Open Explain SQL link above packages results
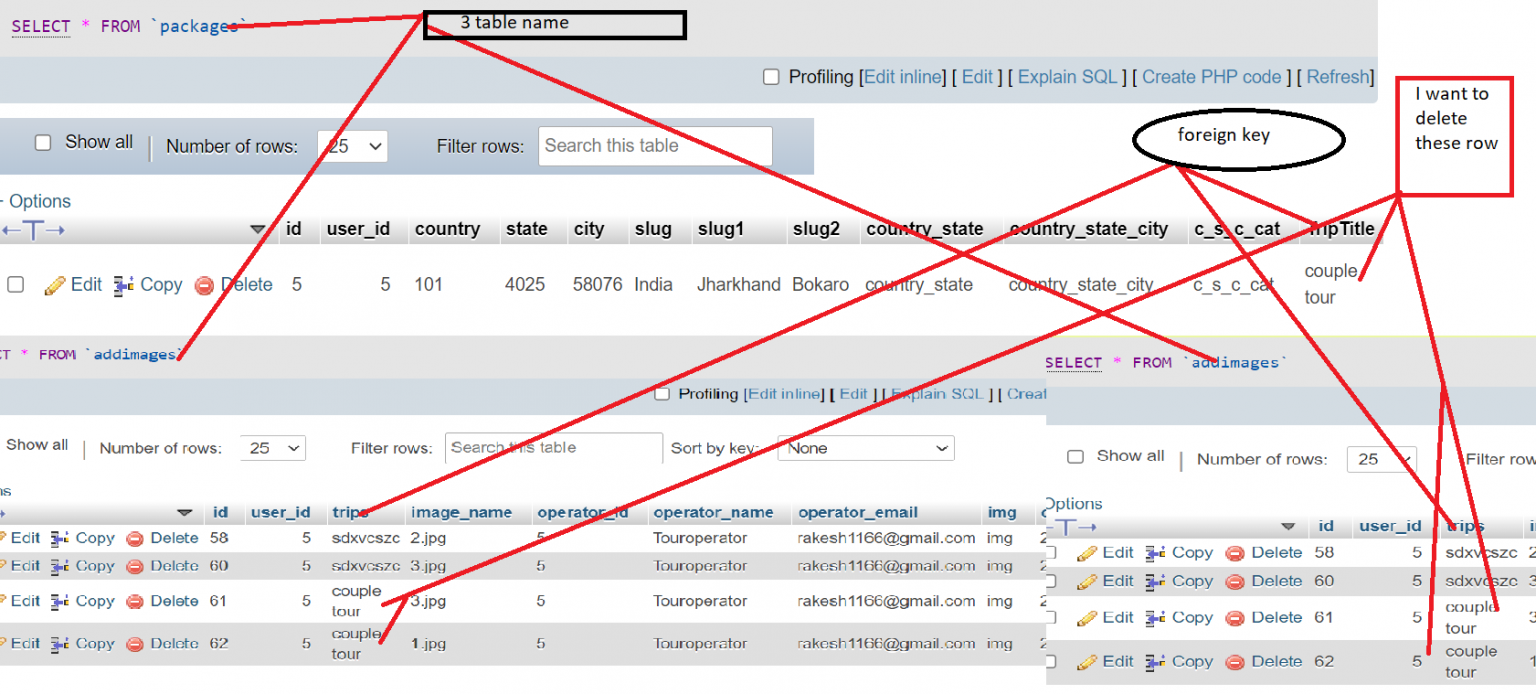This screenshot has width=1536, height=694. click(x=1067, y=77)
